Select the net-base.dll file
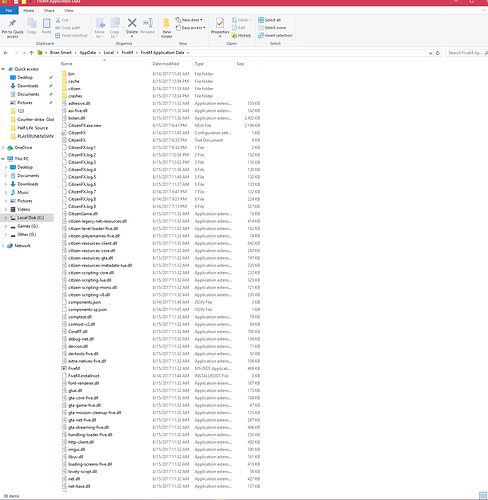The image size is (488, 500). pyautogui.click(x=79, y=486)
